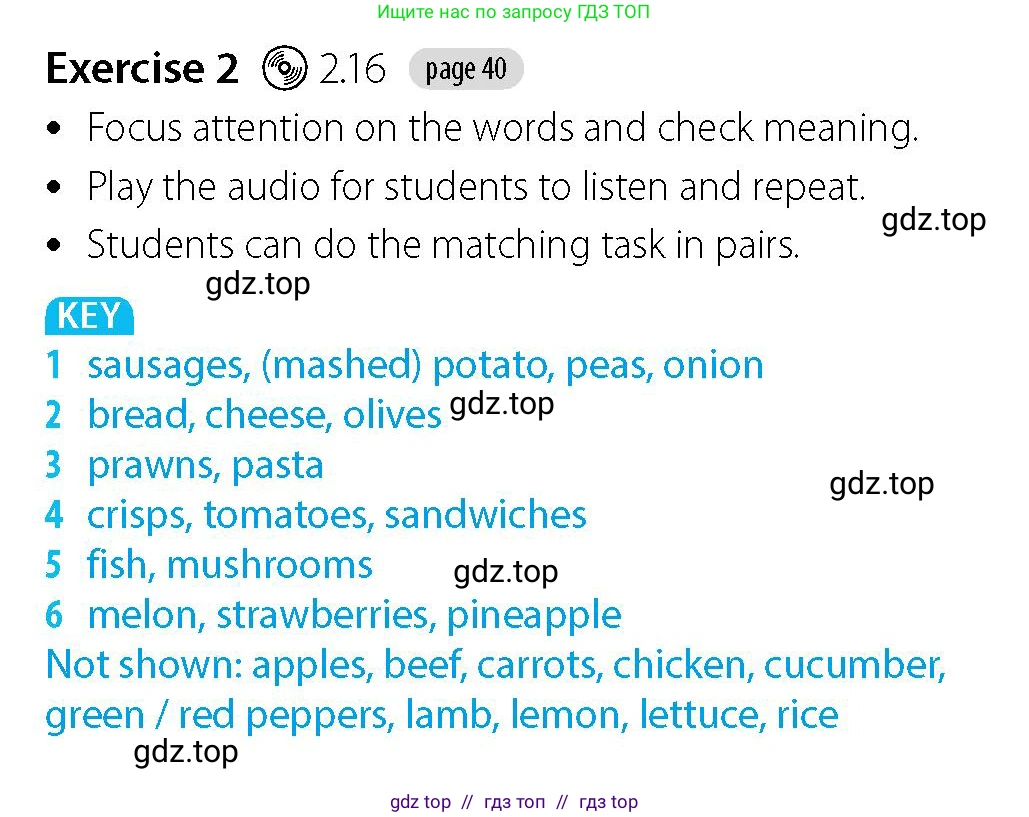Click the Exercise 2 heading
The height and width of the screenshot is (817, 1029).
click(142, 68)
